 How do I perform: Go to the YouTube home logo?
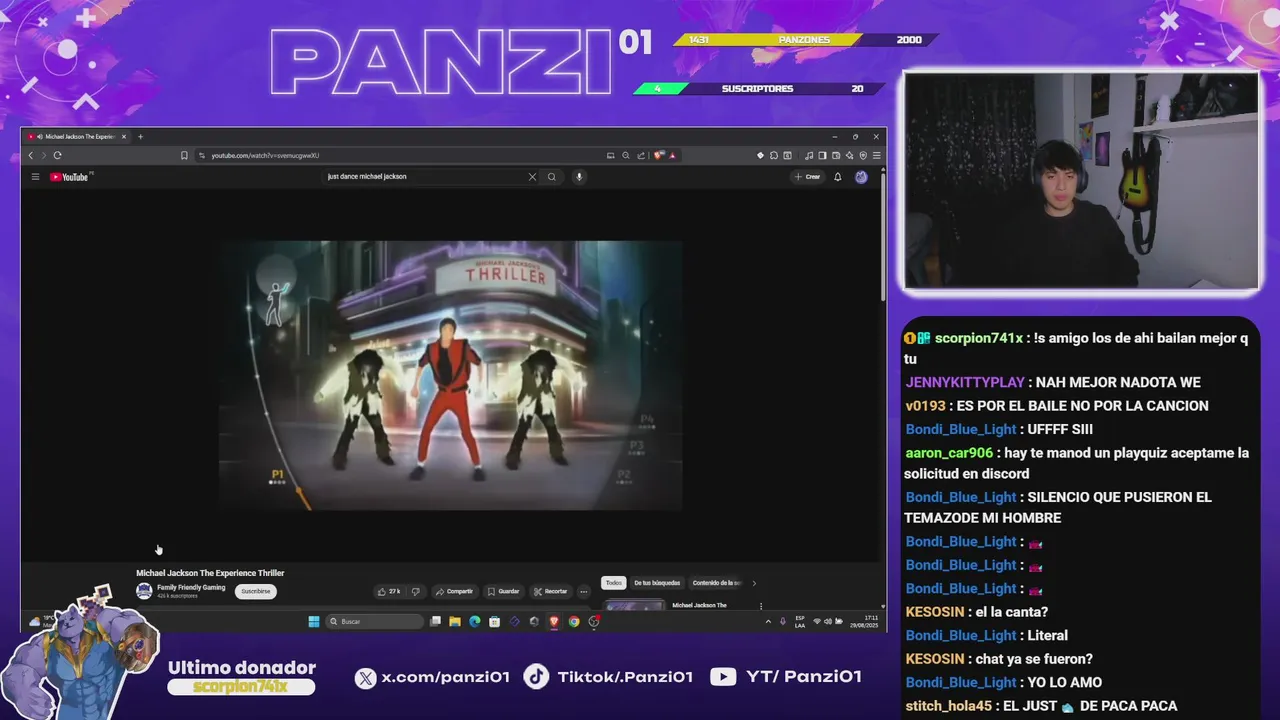click(69, 177)
